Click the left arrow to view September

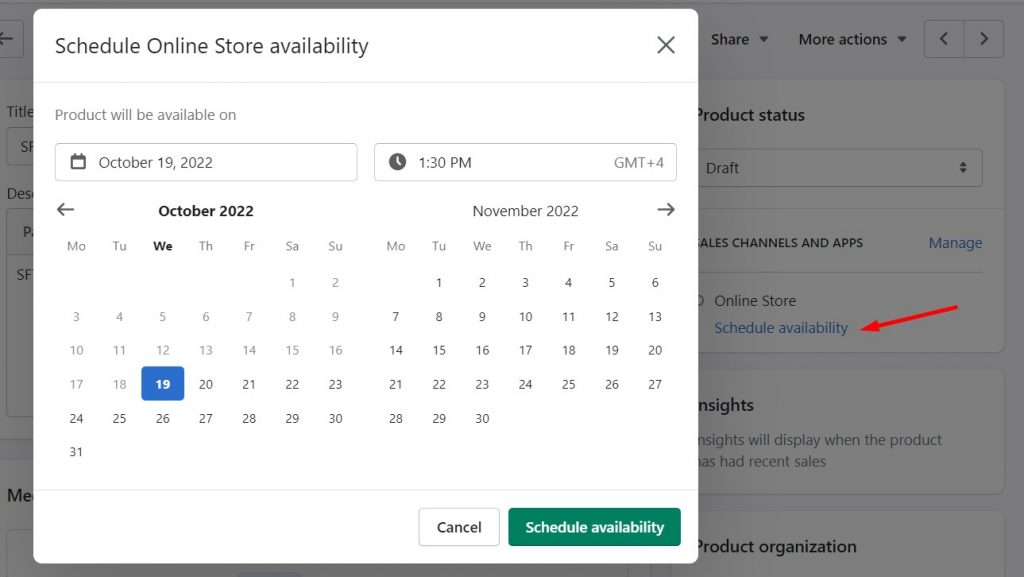[x=65, y=210]
